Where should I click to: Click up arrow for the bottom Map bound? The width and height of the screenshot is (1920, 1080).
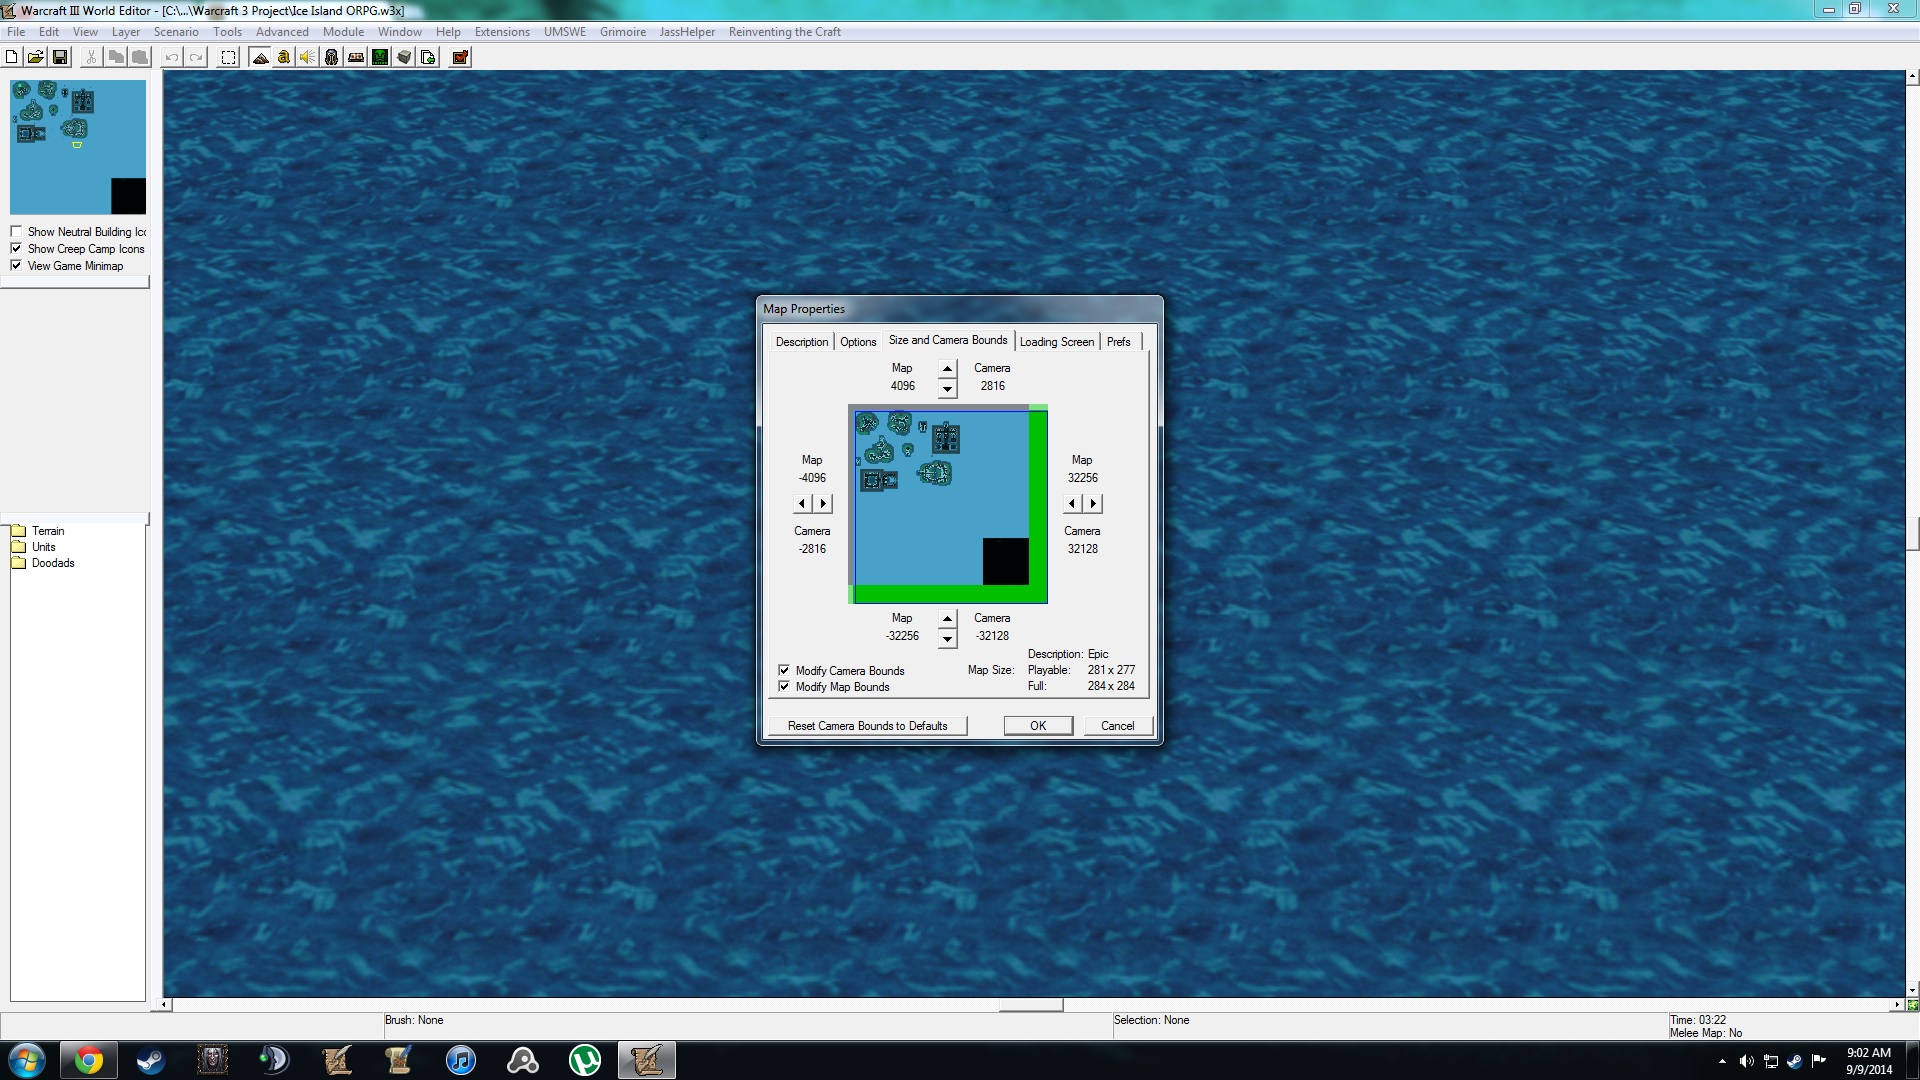[x=947, y=619]
